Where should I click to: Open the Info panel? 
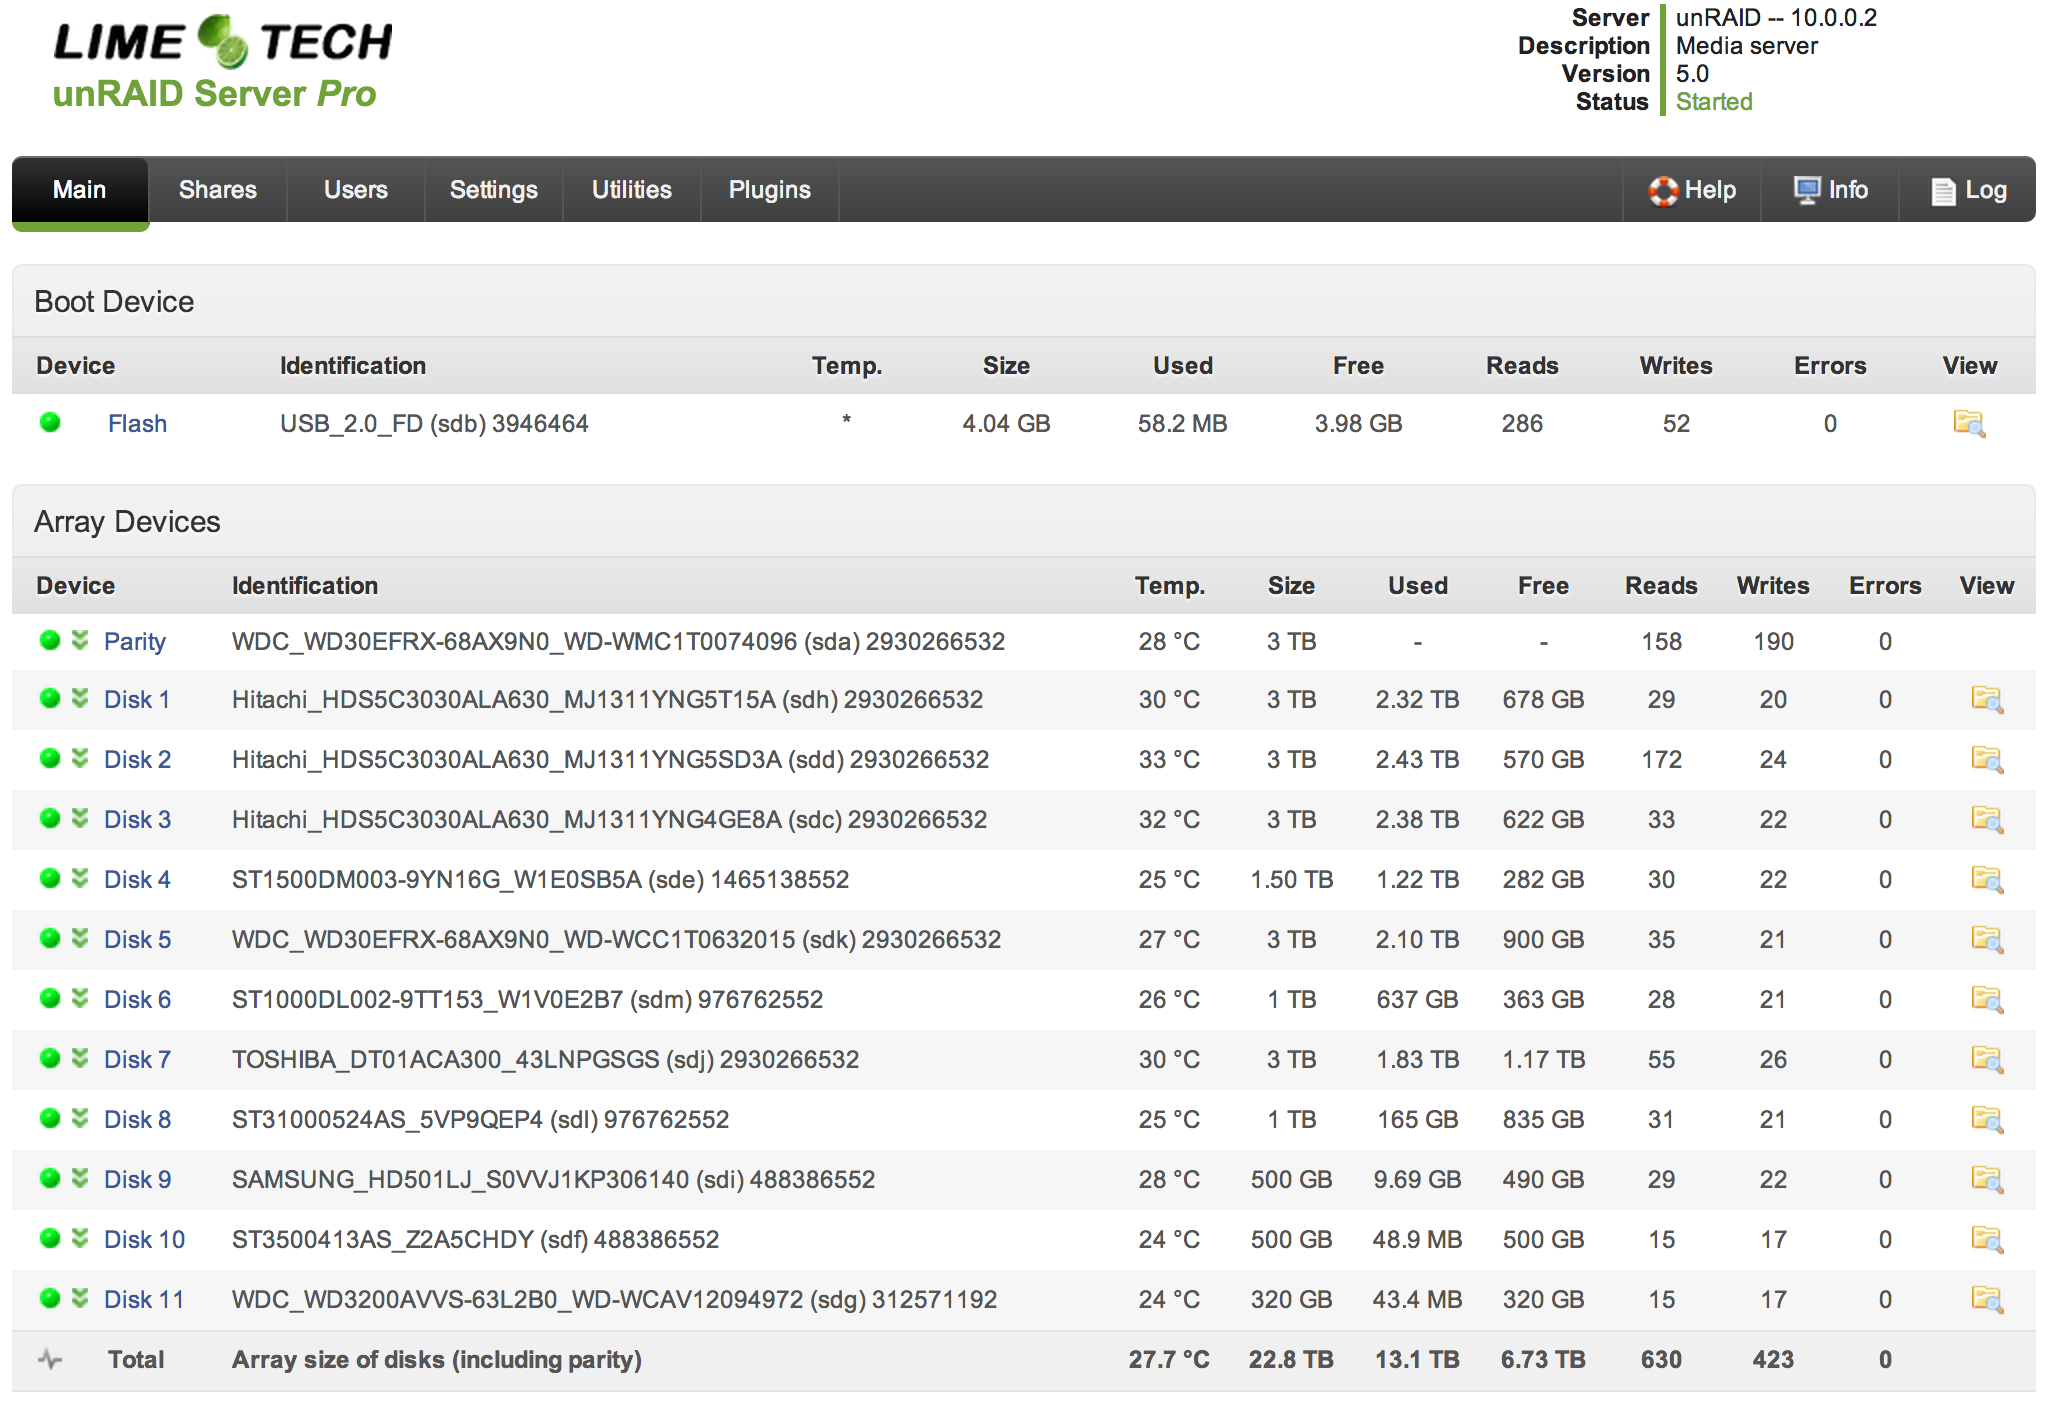pos(1830,190)
